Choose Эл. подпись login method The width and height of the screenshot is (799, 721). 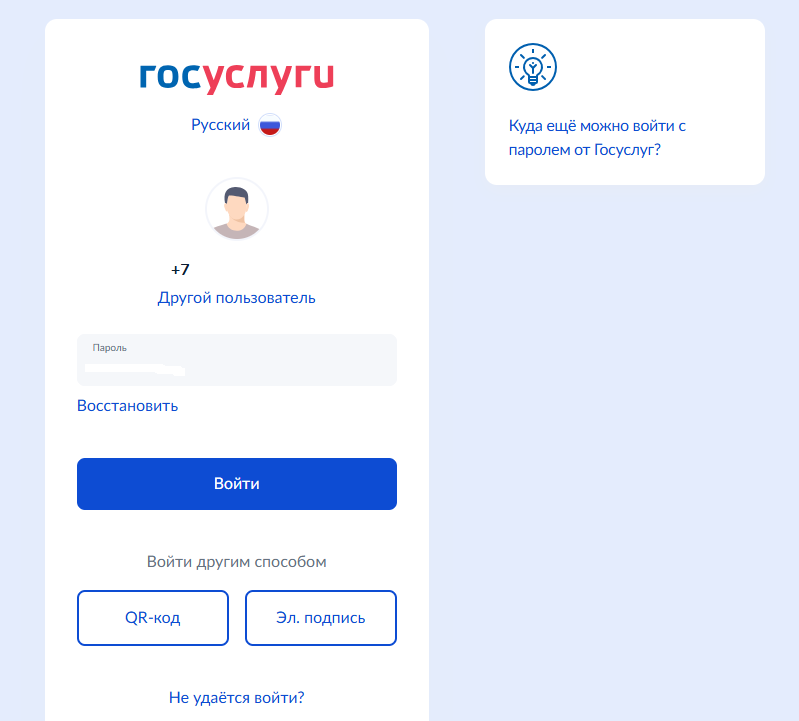click(x=321, y=618)
